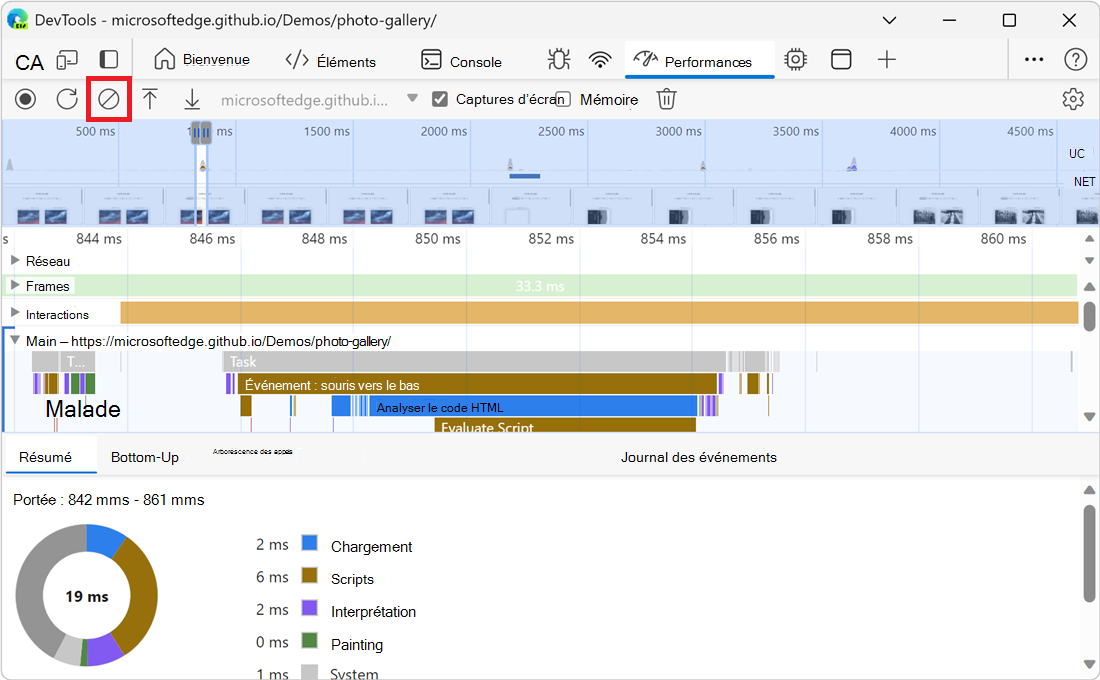Expand the Frames track
Viewport: 1100px width, 680px height.
[x=15, y=285]
